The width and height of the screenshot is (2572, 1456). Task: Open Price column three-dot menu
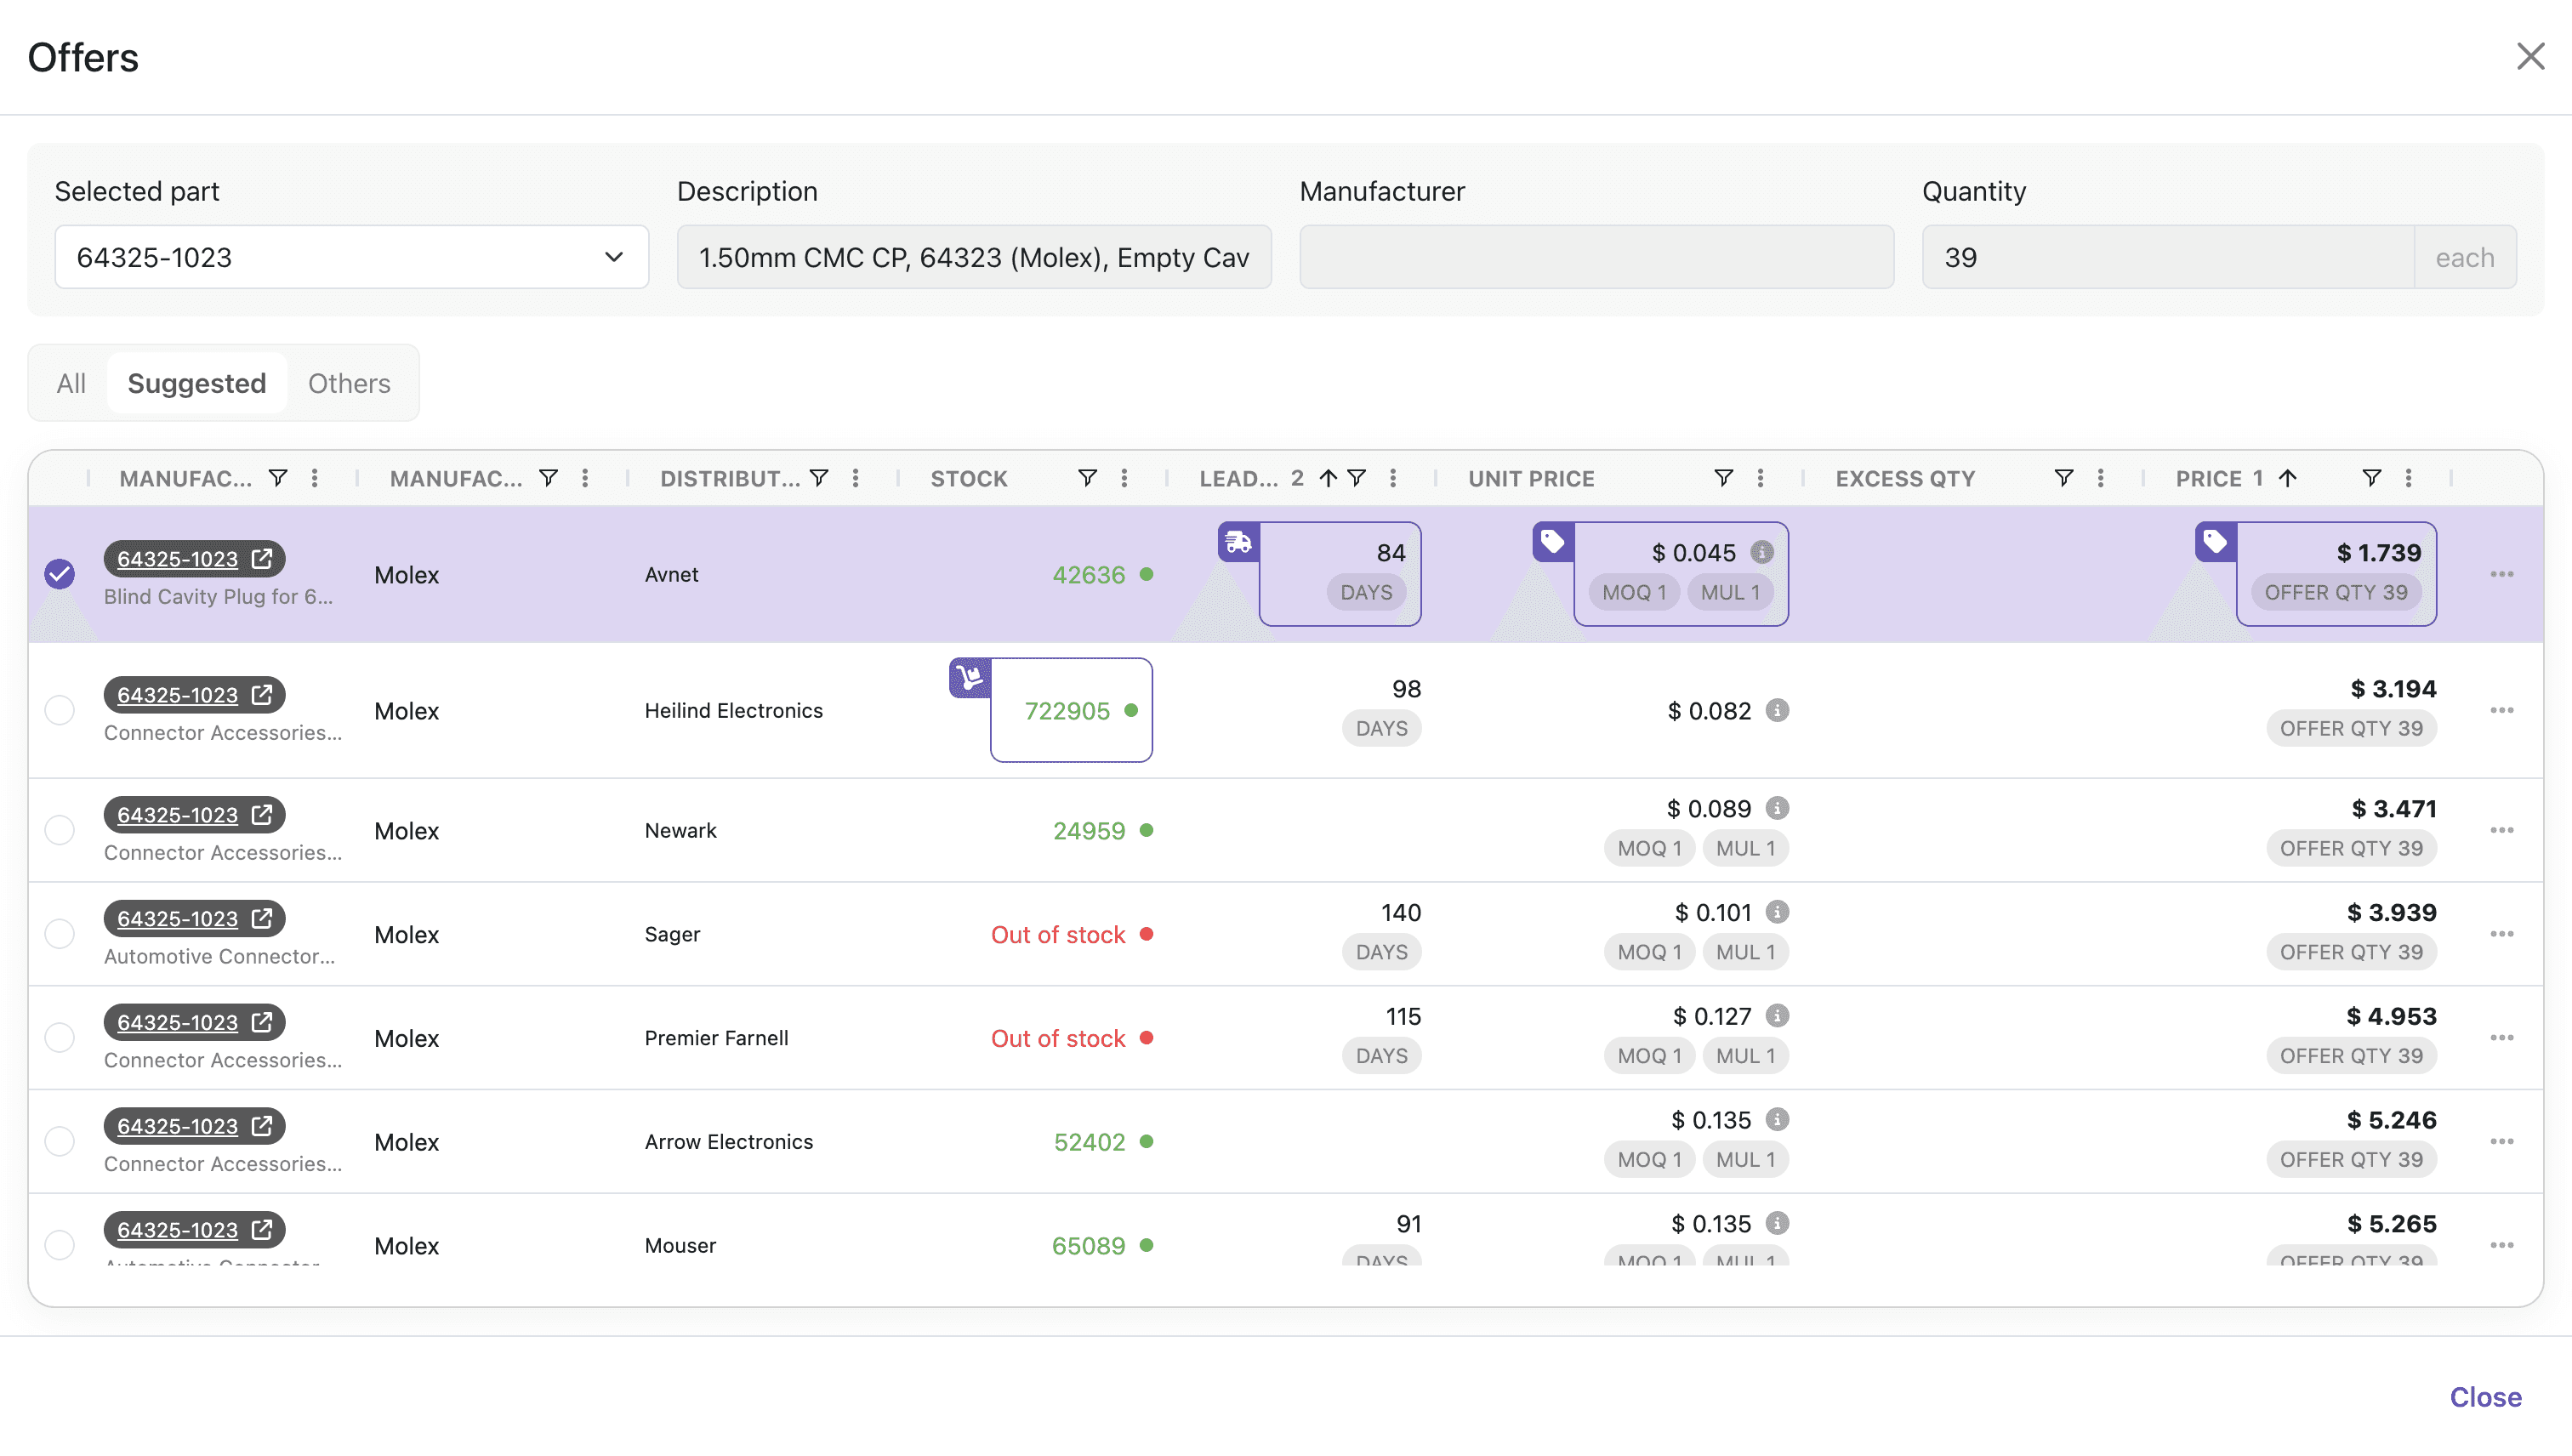point(2409,478)
